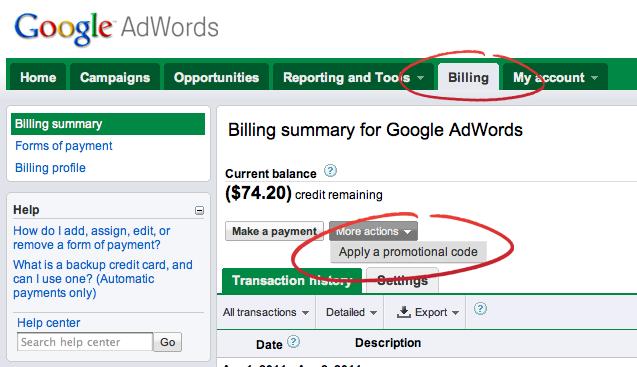Viewport: 637px width, 367px height.
Task: Collapse the Help panel with the minus icon
Action: pos(199,210)
